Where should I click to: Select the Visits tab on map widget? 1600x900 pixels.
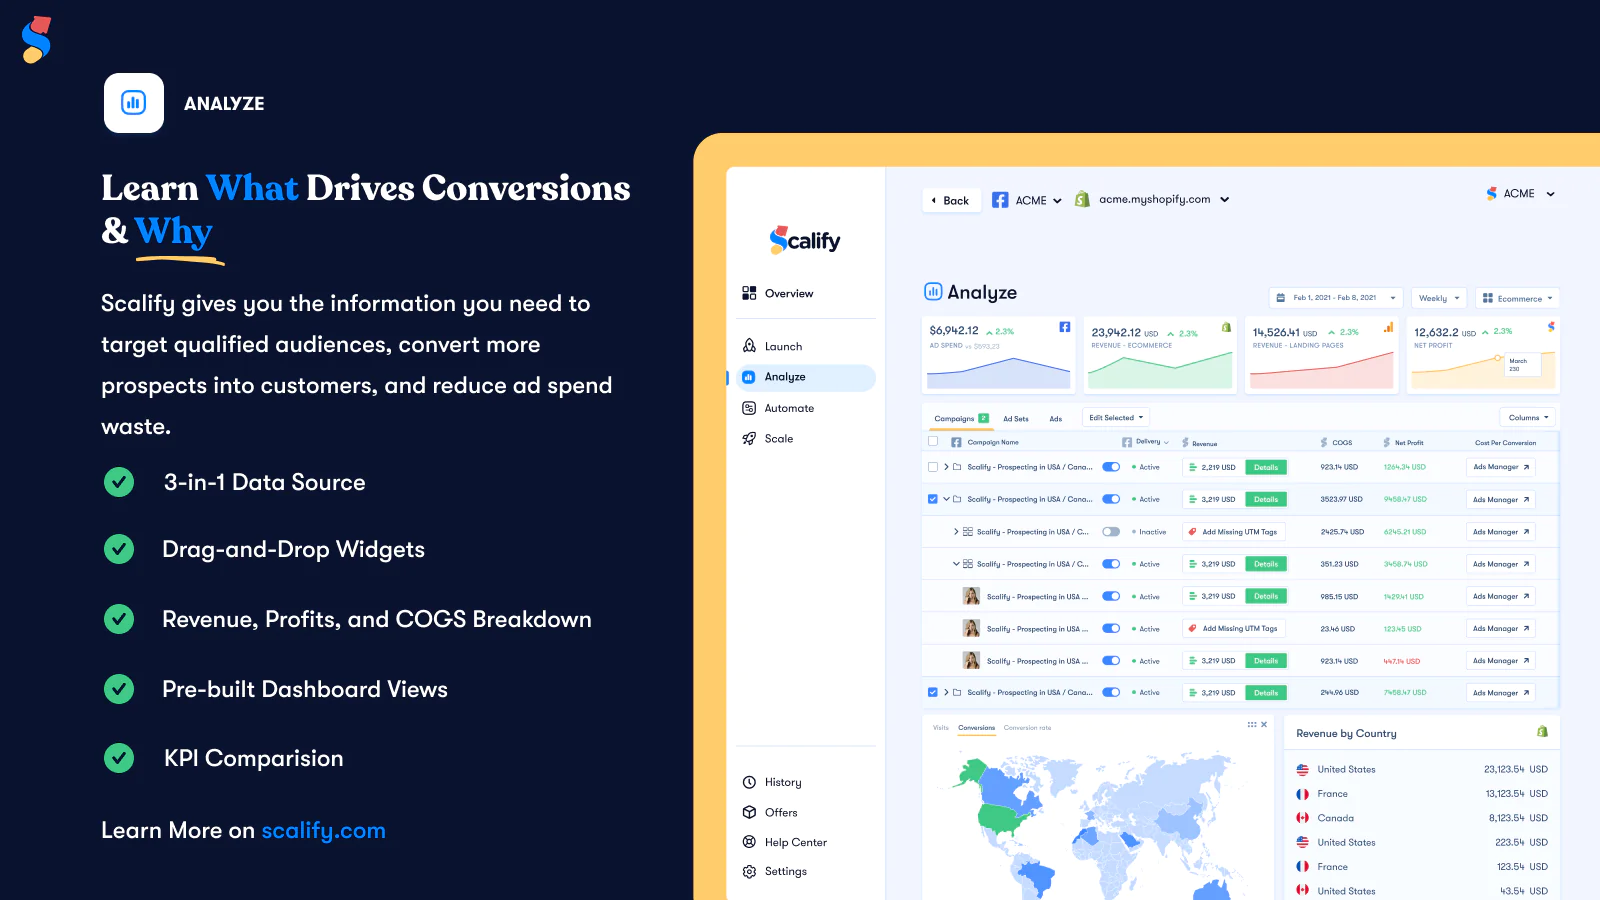941,728
